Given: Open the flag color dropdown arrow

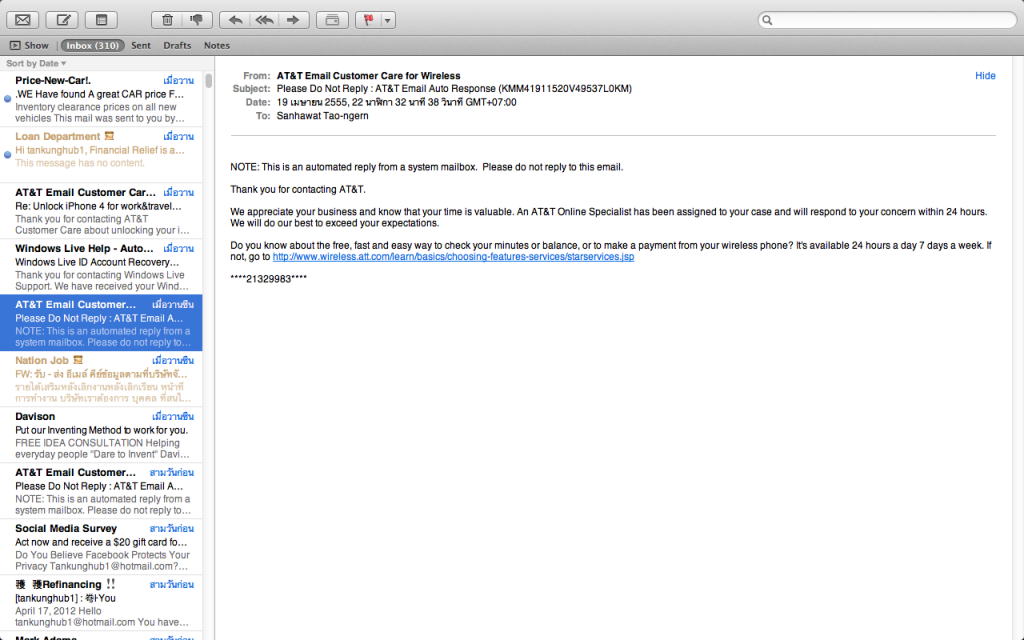Looking at the screenshot, I should point(388,19).
